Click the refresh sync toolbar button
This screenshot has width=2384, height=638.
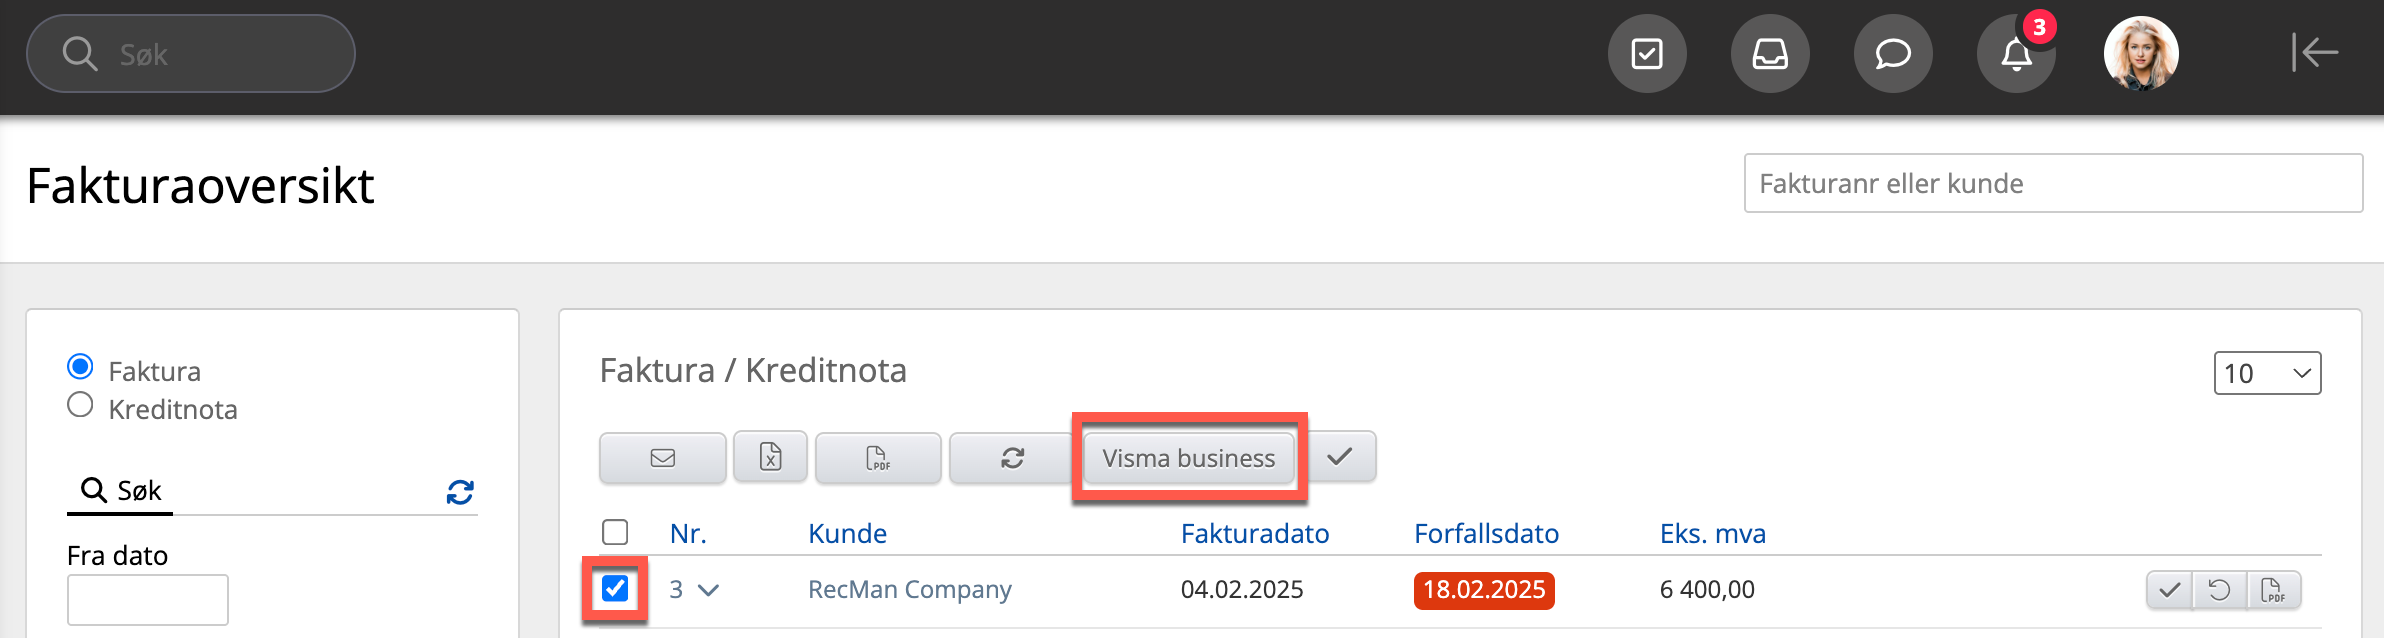tap(1012, 458)
